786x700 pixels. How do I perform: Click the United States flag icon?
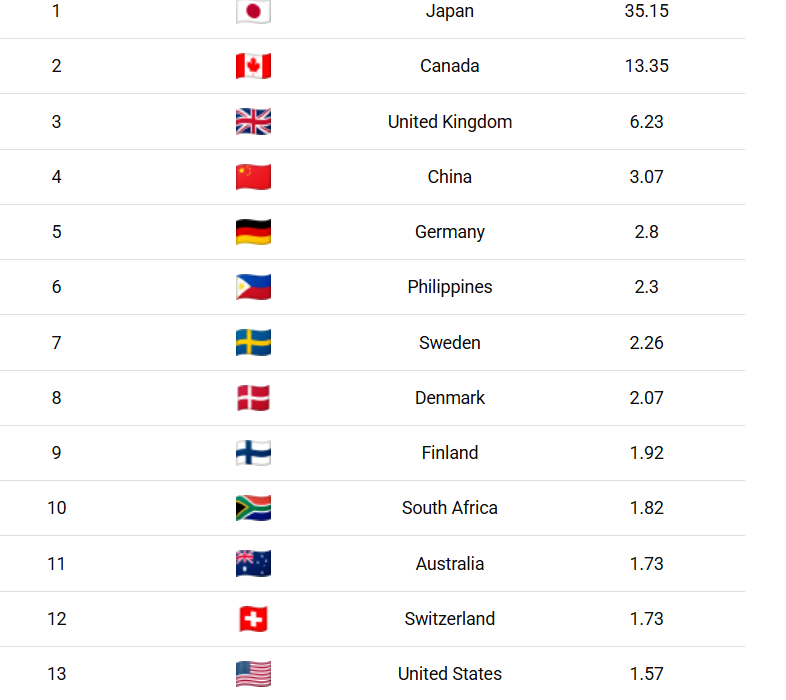[x=253, y=674]
